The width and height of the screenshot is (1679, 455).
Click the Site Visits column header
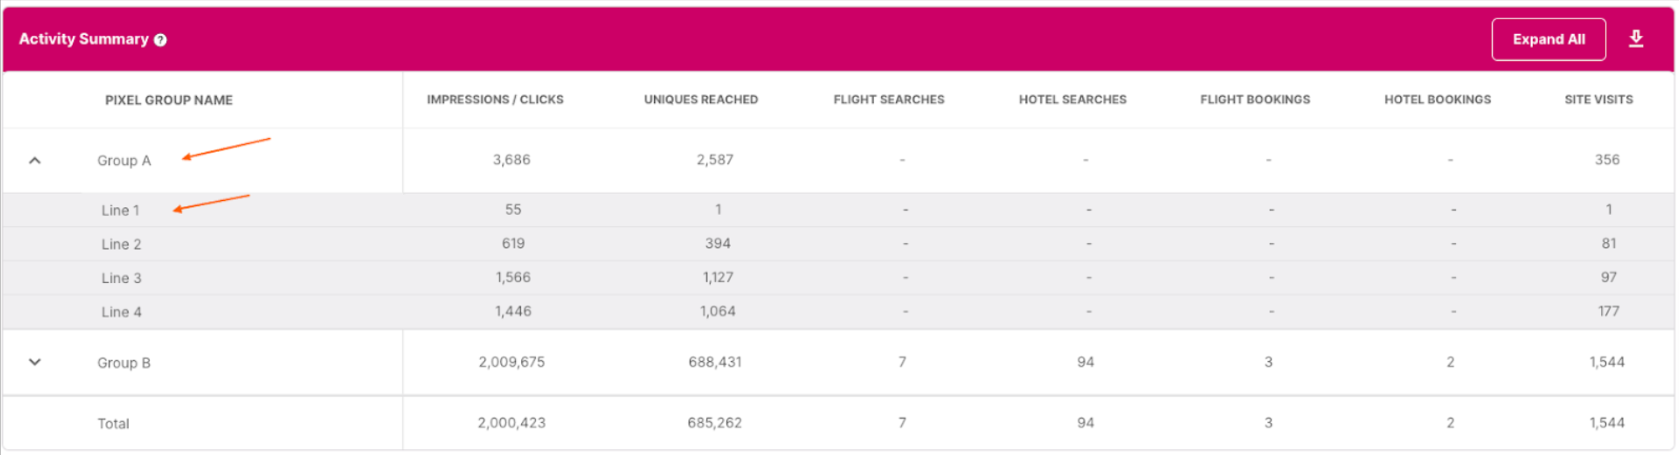coord(1598,99)
